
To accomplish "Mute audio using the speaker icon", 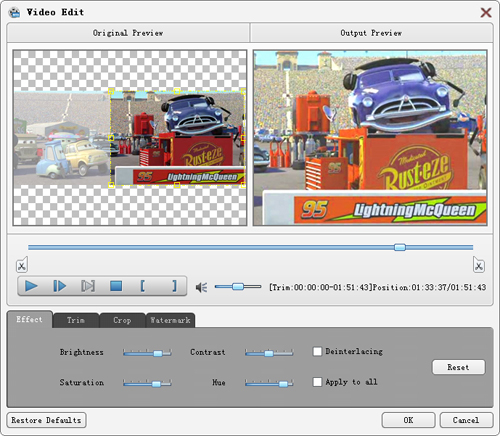I will 201,287.
